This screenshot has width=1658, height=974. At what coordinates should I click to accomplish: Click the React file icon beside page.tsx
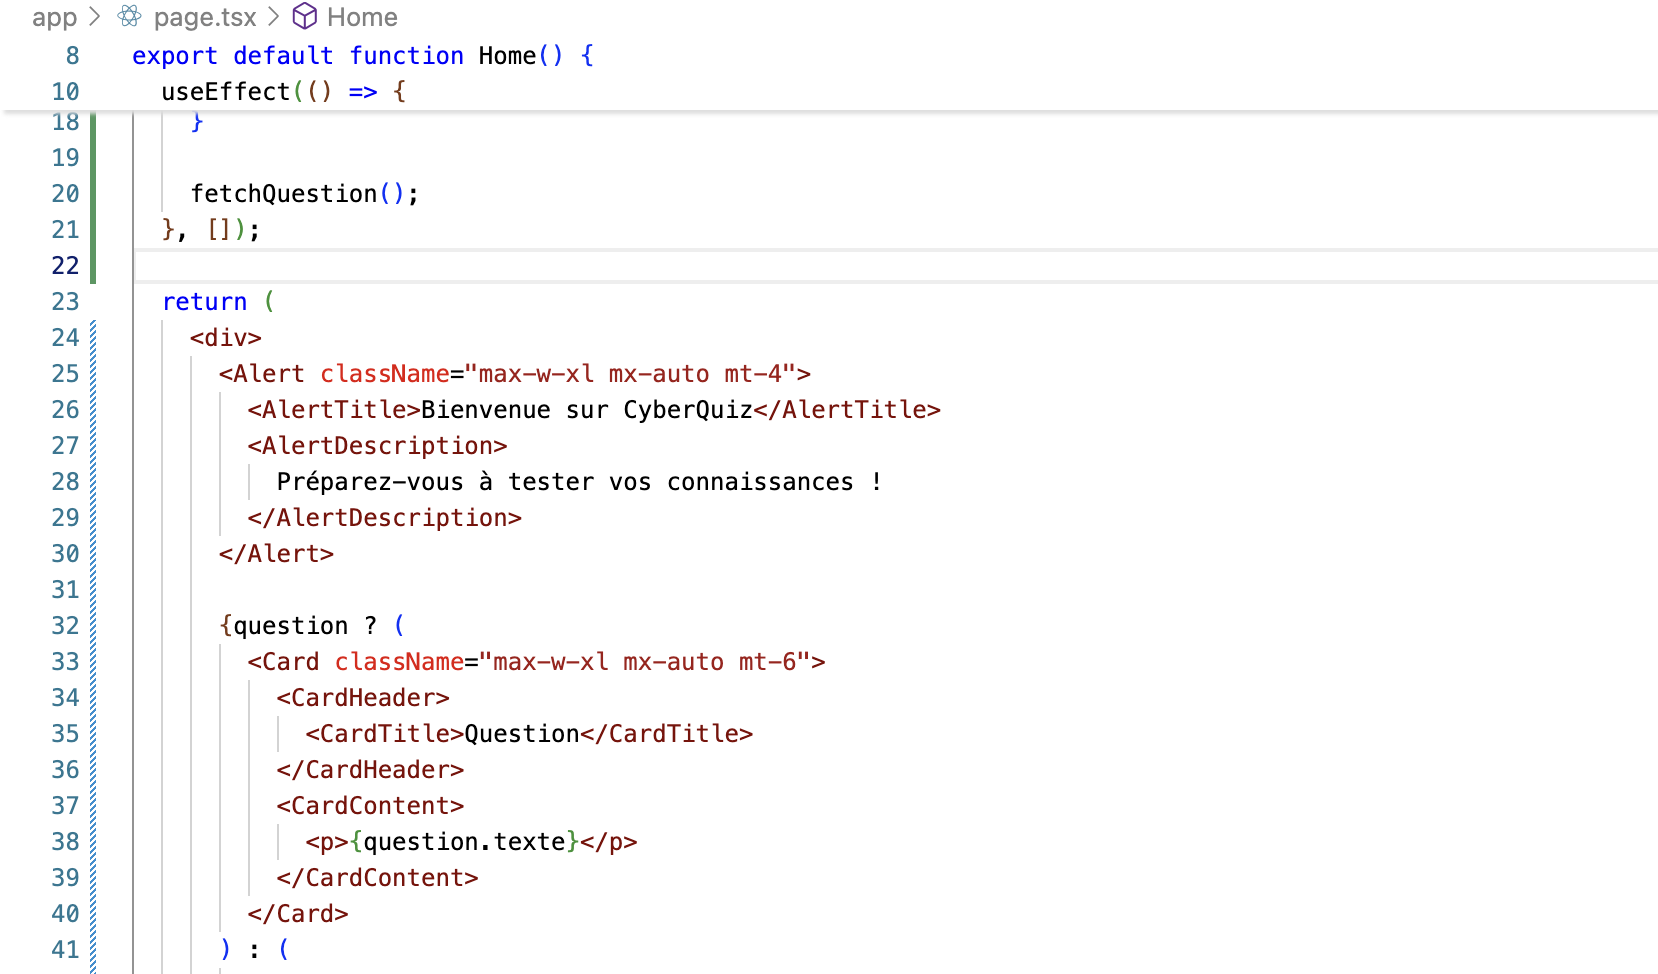tap(129, 17)
